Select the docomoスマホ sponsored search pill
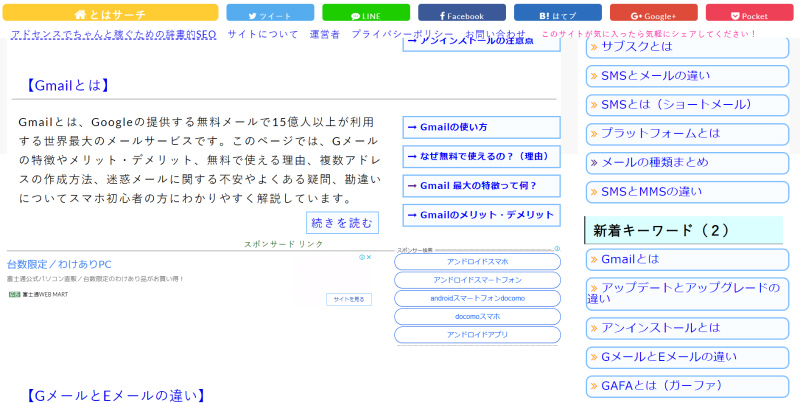 pyautogui.click(x=477, y=316)
